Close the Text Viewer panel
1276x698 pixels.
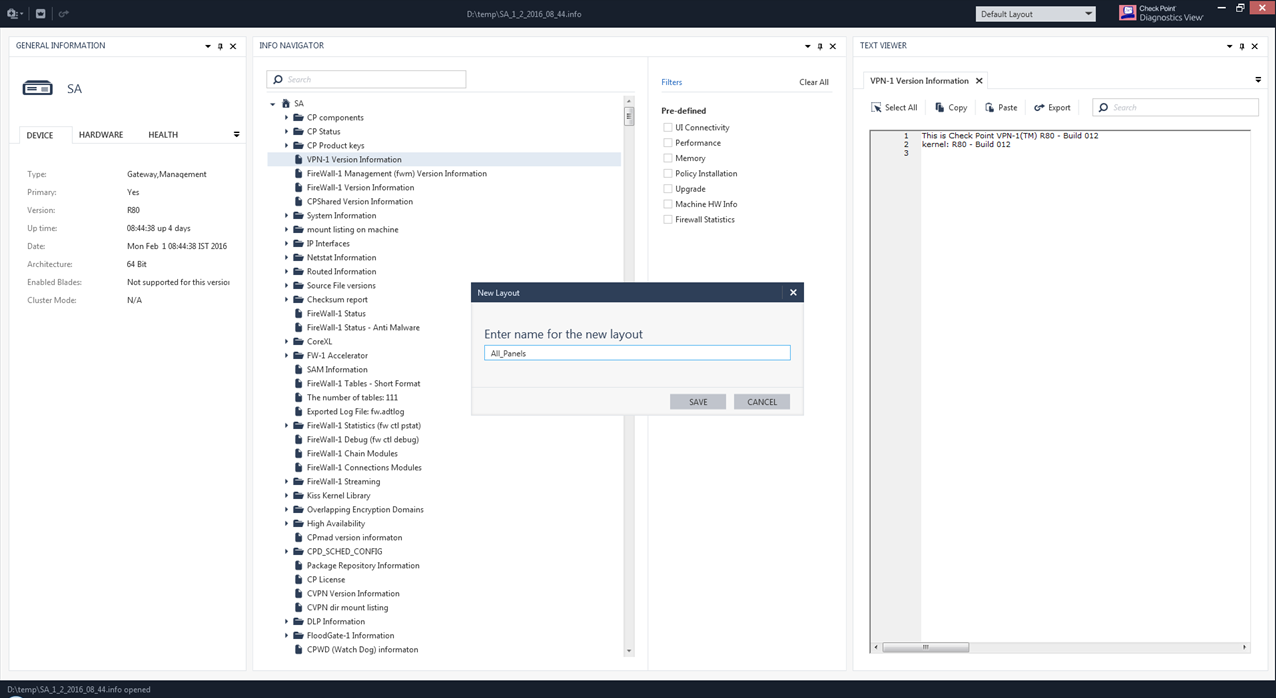(1255, 46)
